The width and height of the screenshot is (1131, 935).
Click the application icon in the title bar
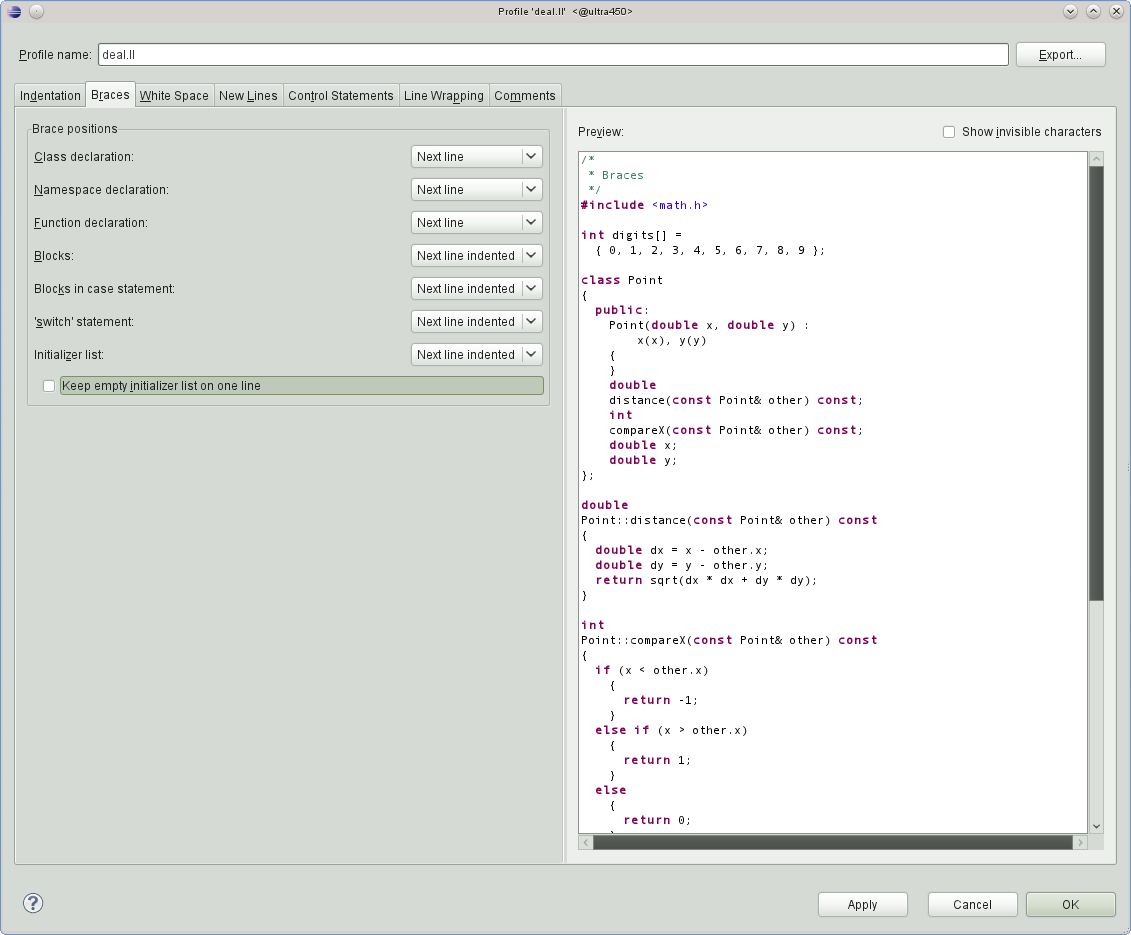14,11
